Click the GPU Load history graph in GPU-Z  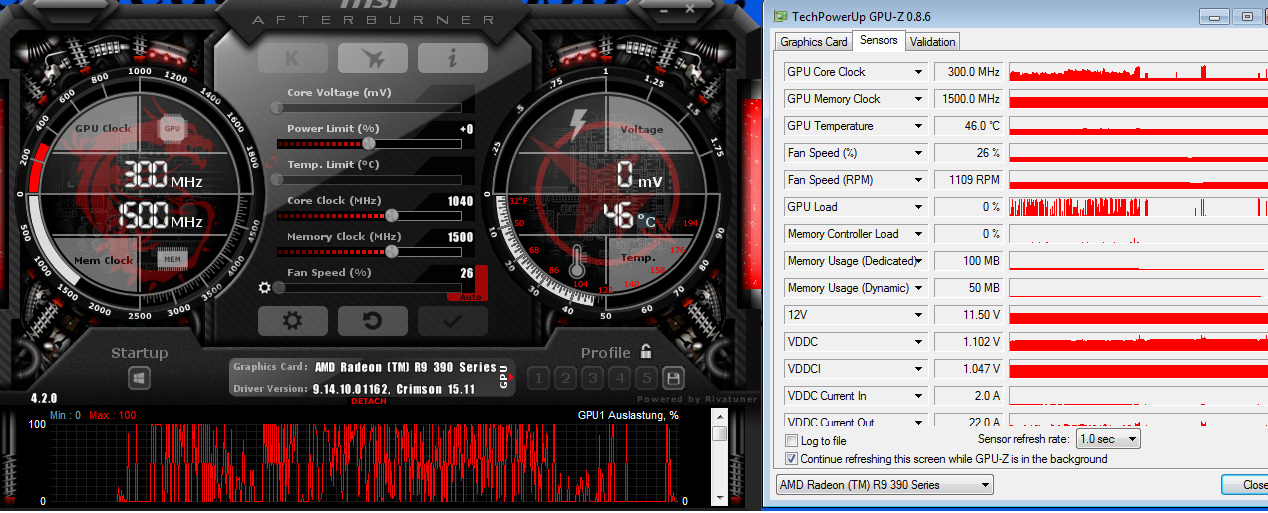1138,207
